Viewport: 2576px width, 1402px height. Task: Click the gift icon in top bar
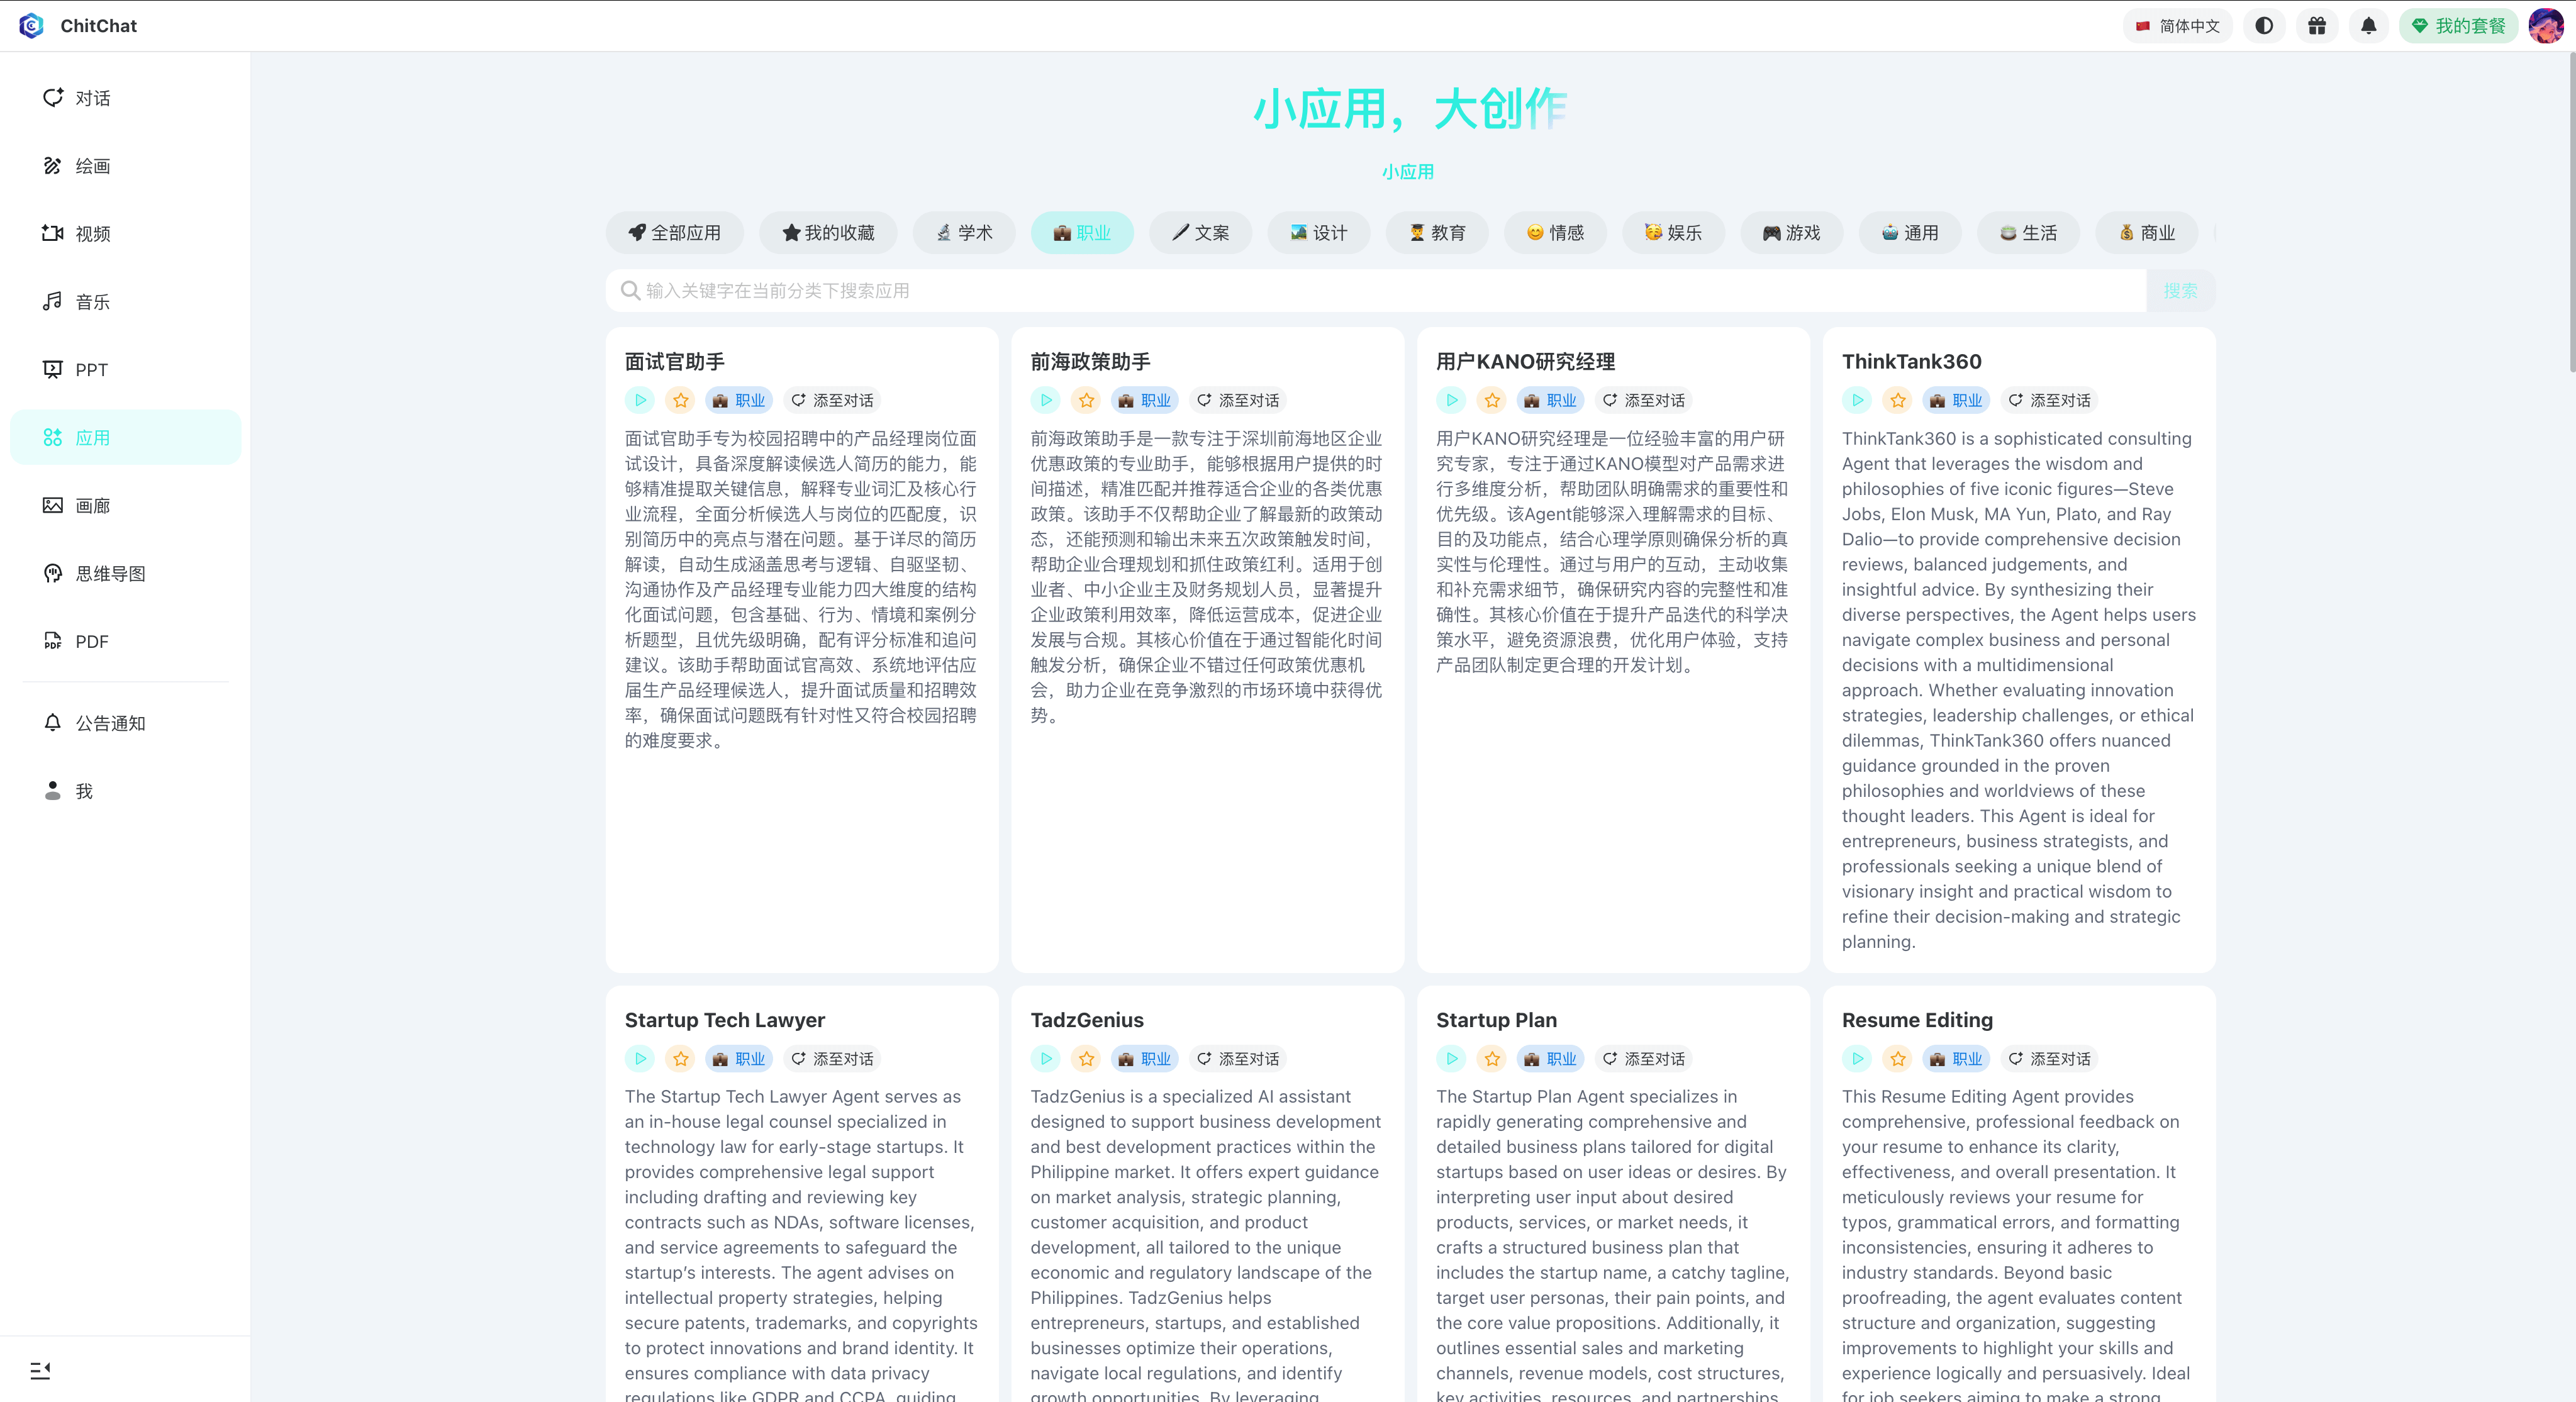point(2316,26)
